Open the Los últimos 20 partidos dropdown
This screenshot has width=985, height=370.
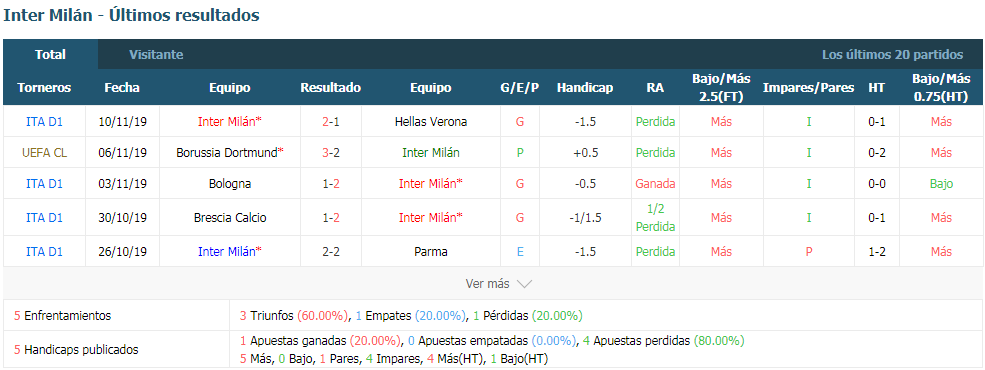click(x=892, y=55)
